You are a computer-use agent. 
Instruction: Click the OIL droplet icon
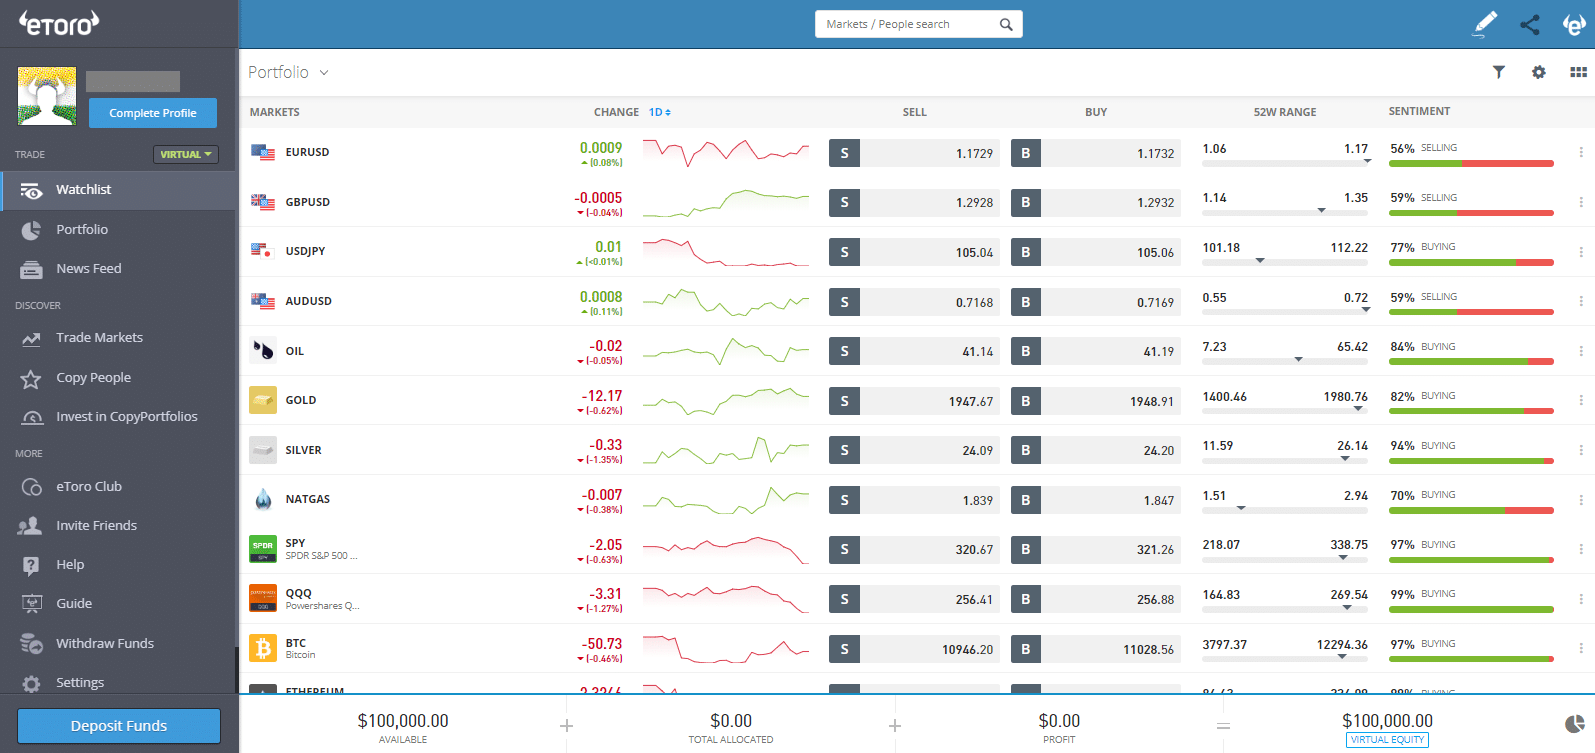pos(263,351)
